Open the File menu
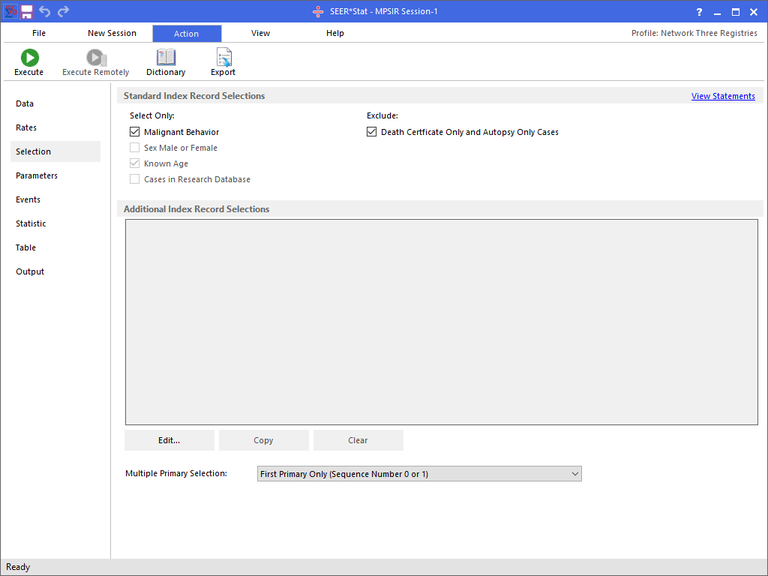Image resolution: width=768 pixels, height=576 pixels. pos(39,33)
